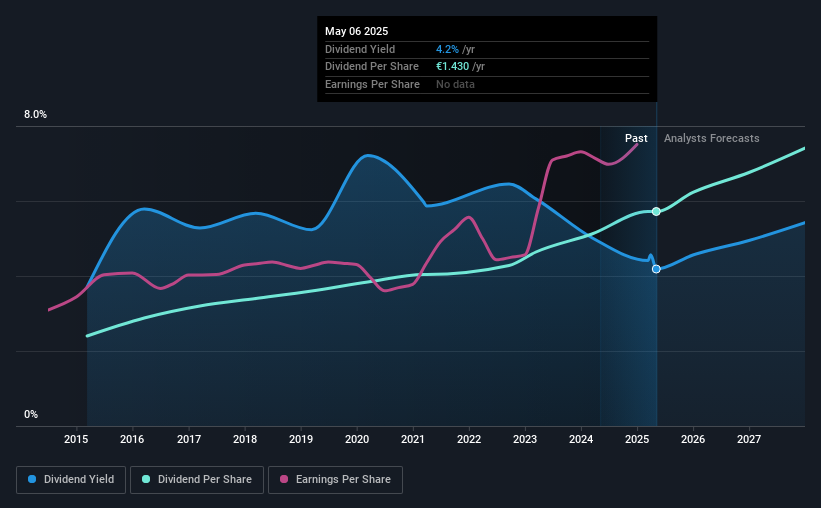Click the €1.430 dividend per share value
This screenshot has width=821, height=508.
point(452,67)
